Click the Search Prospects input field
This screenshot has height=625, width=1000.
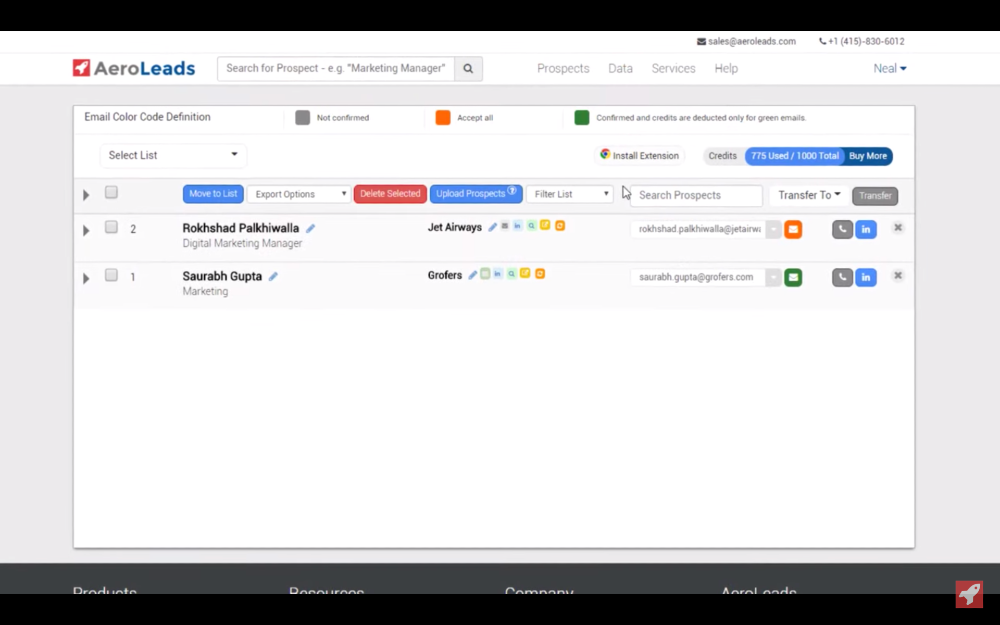click(x=696, y=195)
